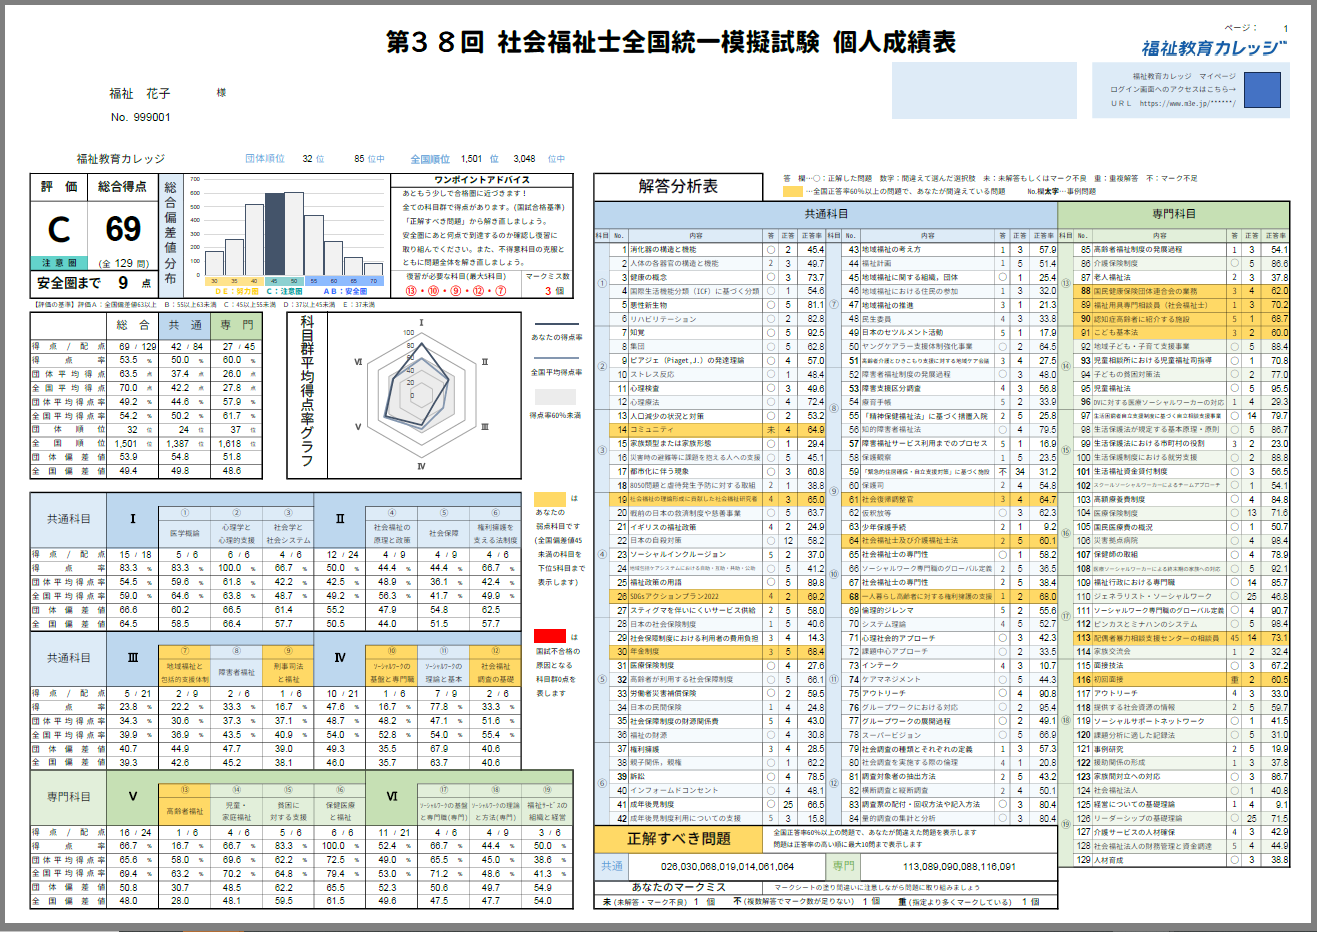Click the 専門科目 Ⅴ group label
The width and height of the screenshot is (1317, 932).
(133, 797)
